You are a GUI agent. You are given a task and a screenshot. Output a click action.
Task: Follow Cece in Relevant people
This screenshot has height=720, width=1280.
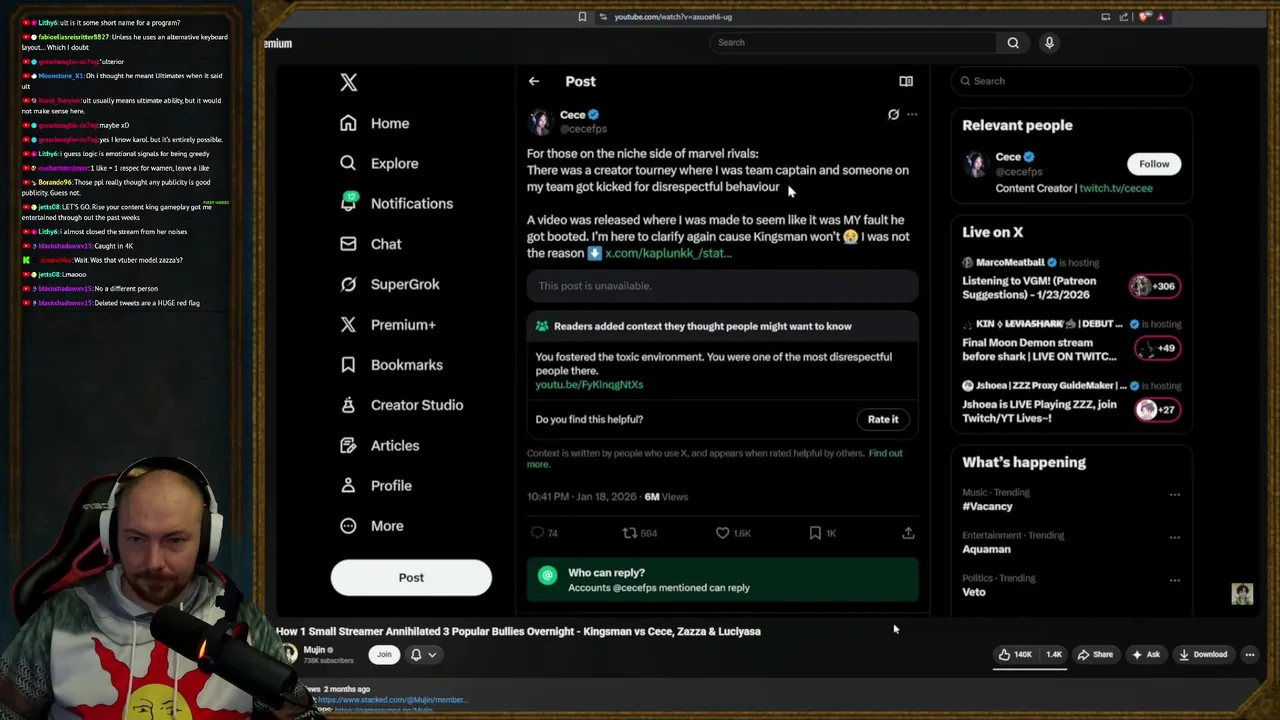1154,164
